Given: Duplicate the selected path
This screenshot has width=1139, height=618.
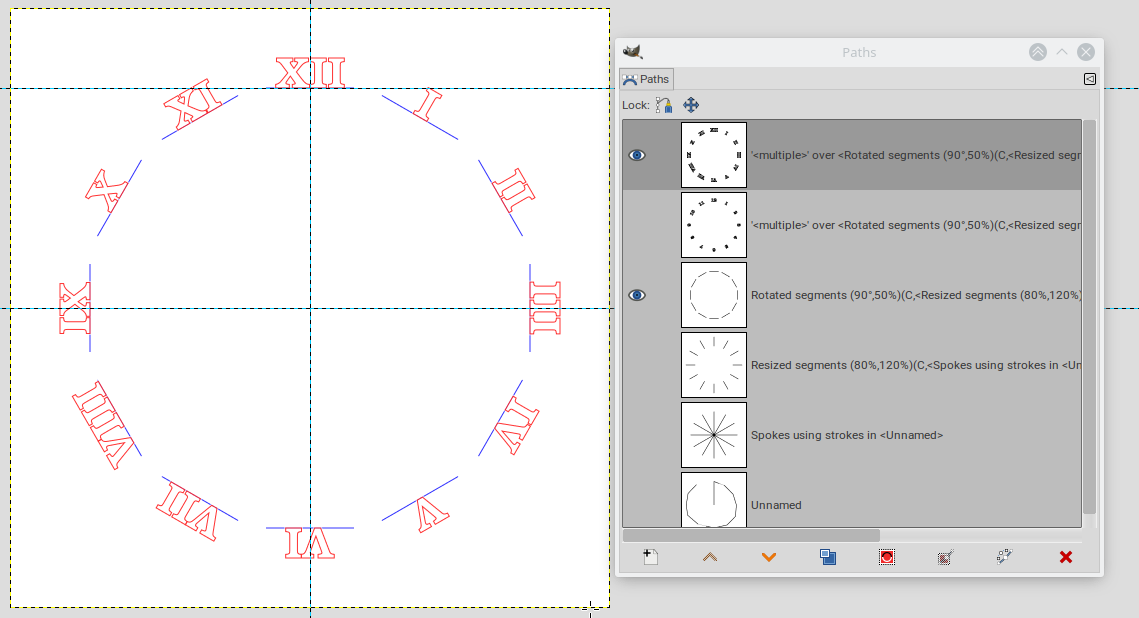Looking at the screenshot, I should (827, 557).
